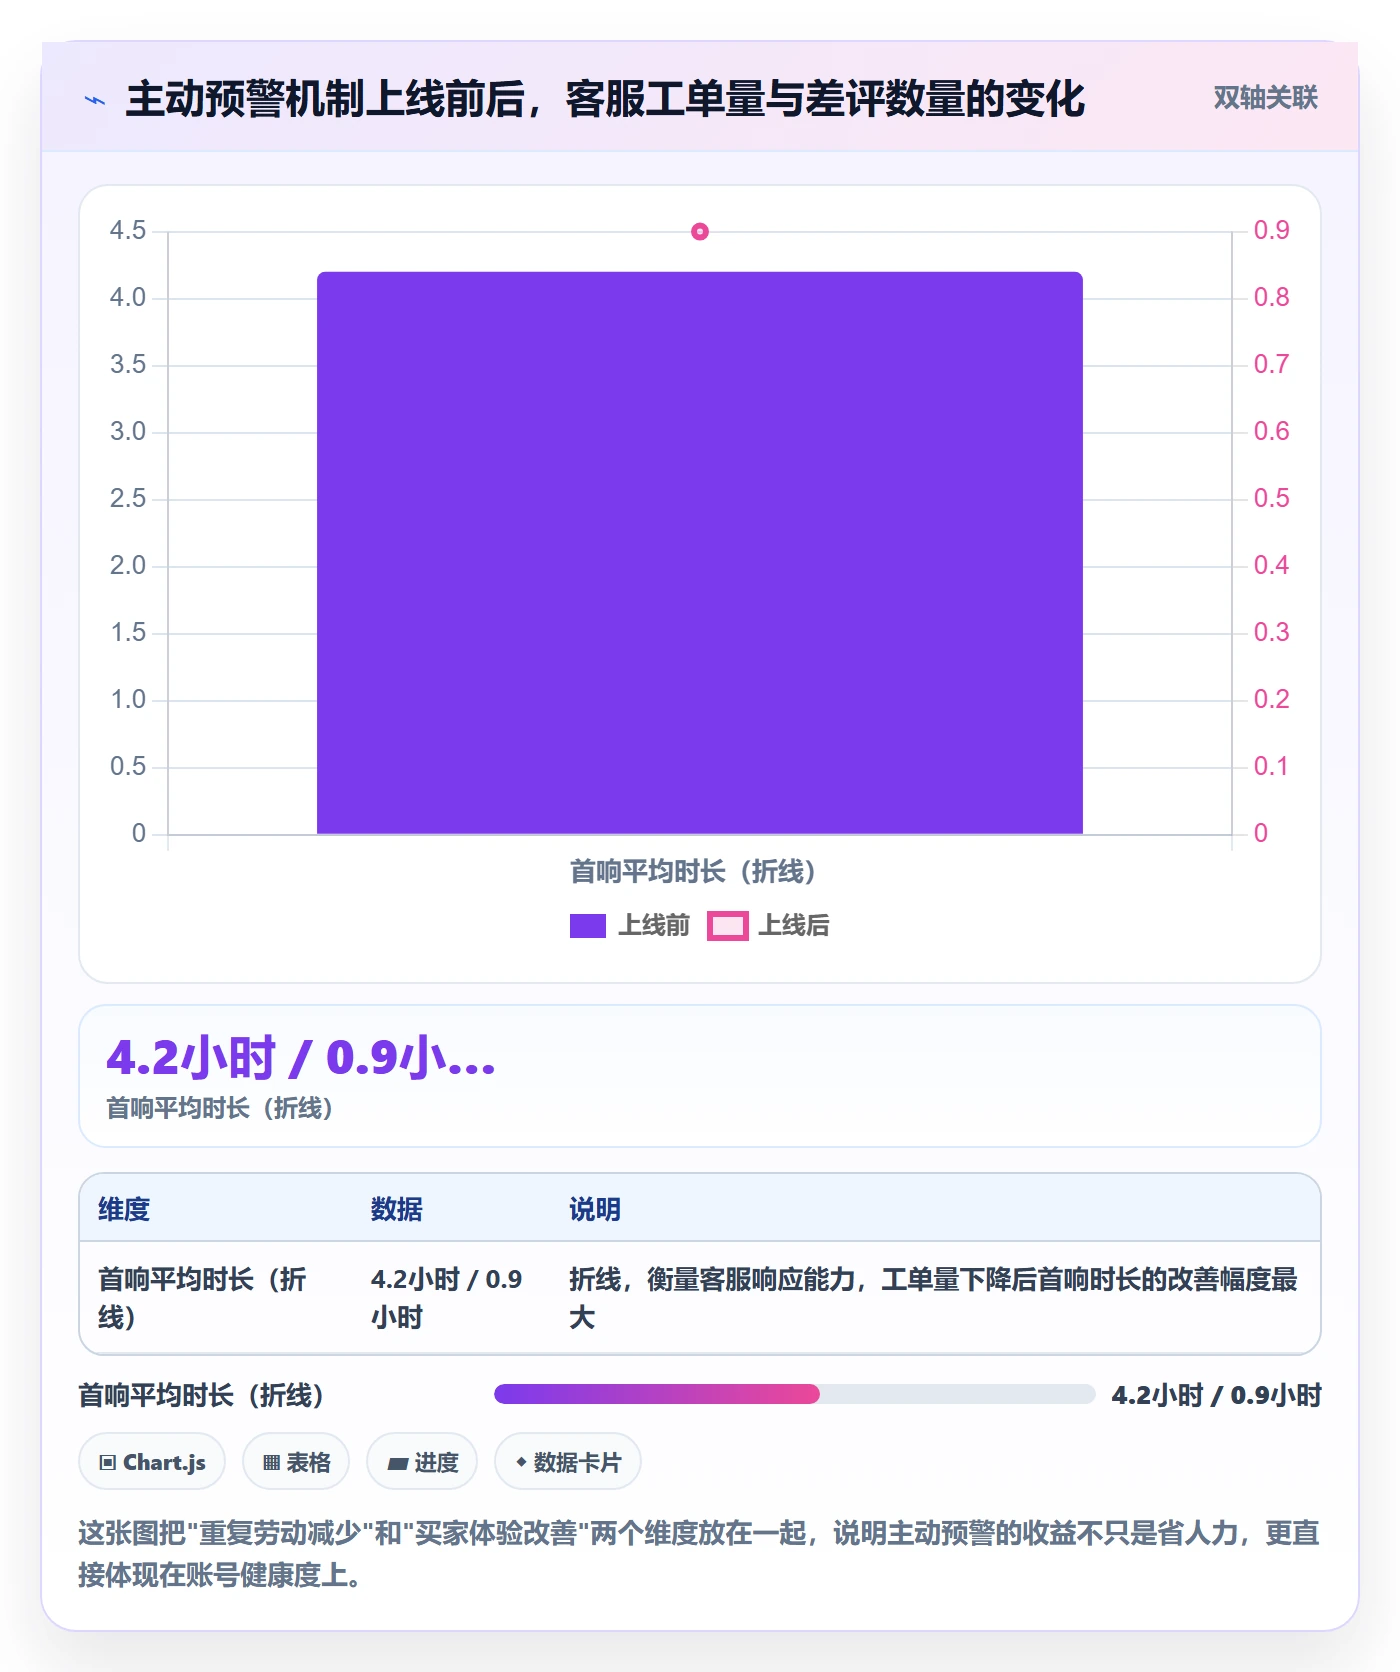The height and width of the screenshot is (1672, 1400).
Task: Select the 表格 chip
Action: pyautogui.click(x=296, y=1462)
